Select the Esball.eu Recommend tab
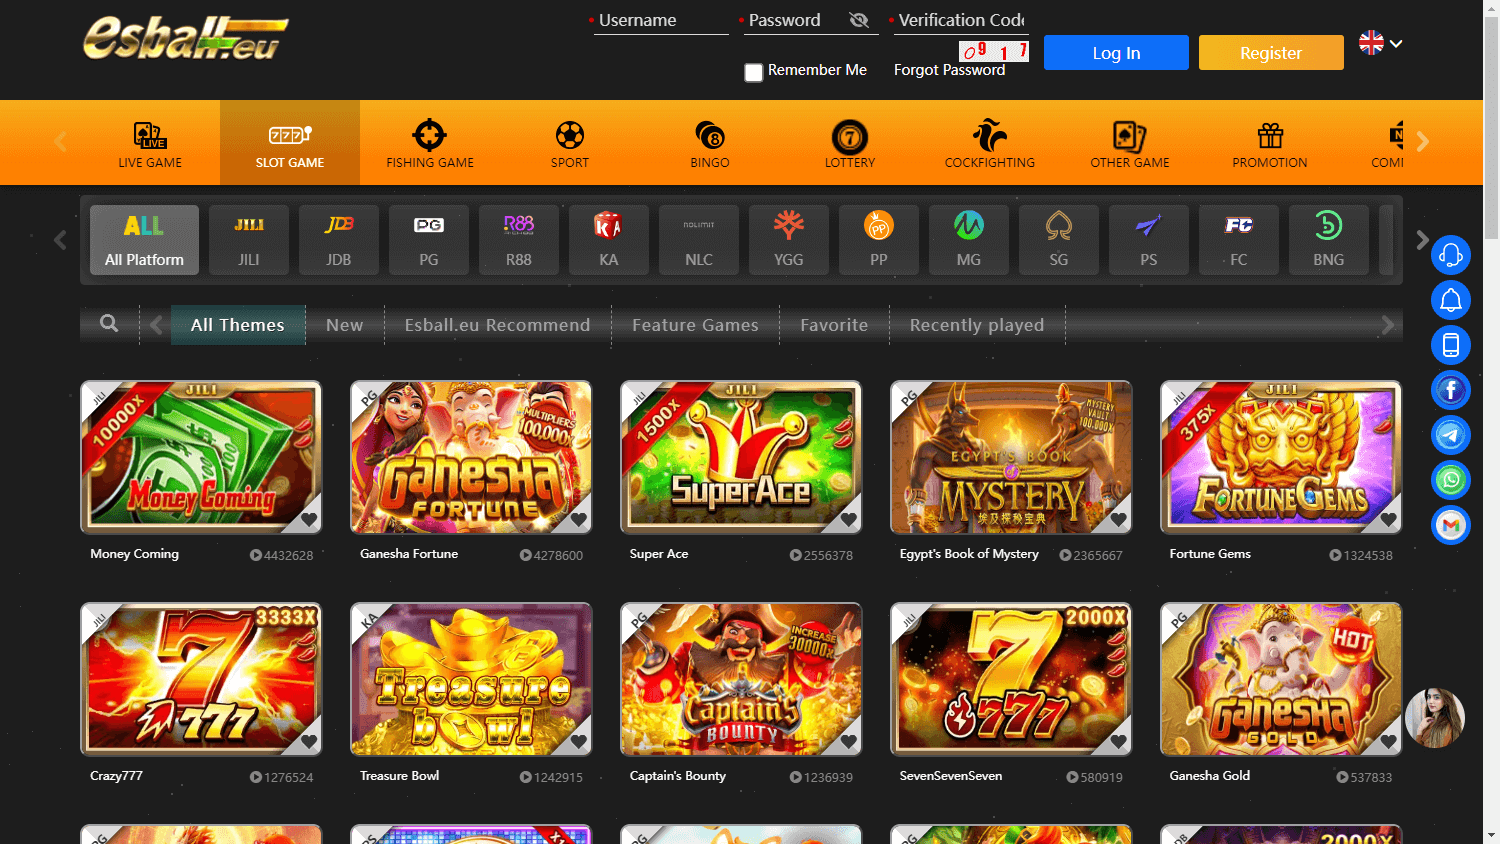Screen dimensions: 1500x844 (x=497, y=325)
